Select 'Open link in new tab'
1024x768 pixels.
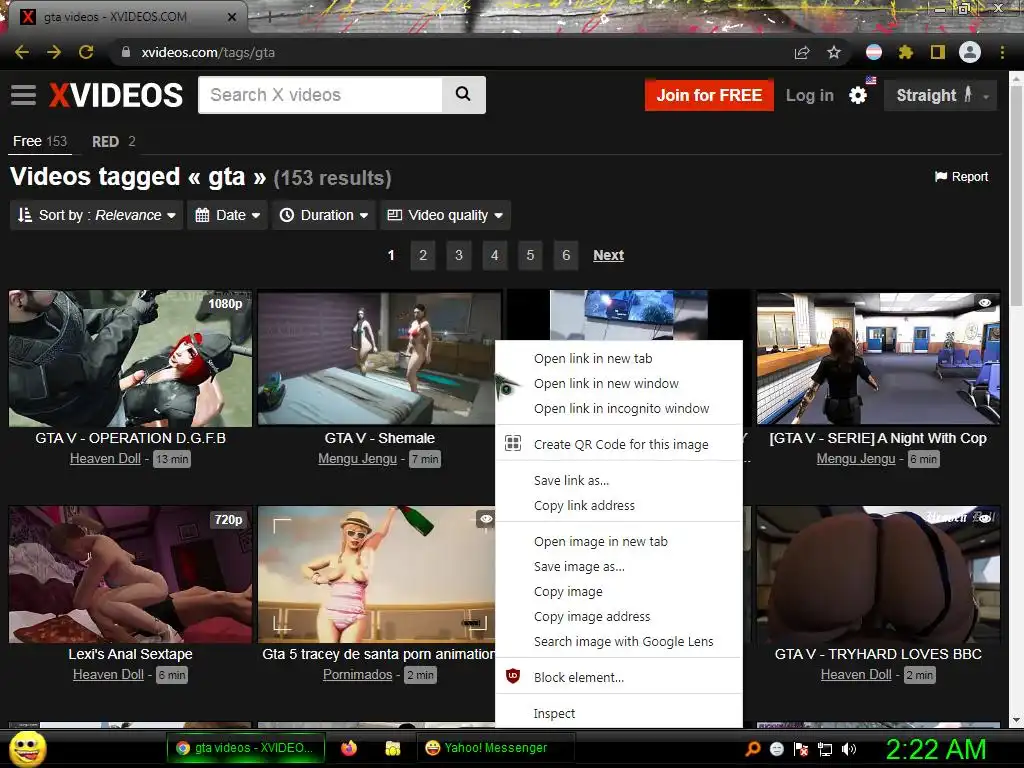pos(618,359)
